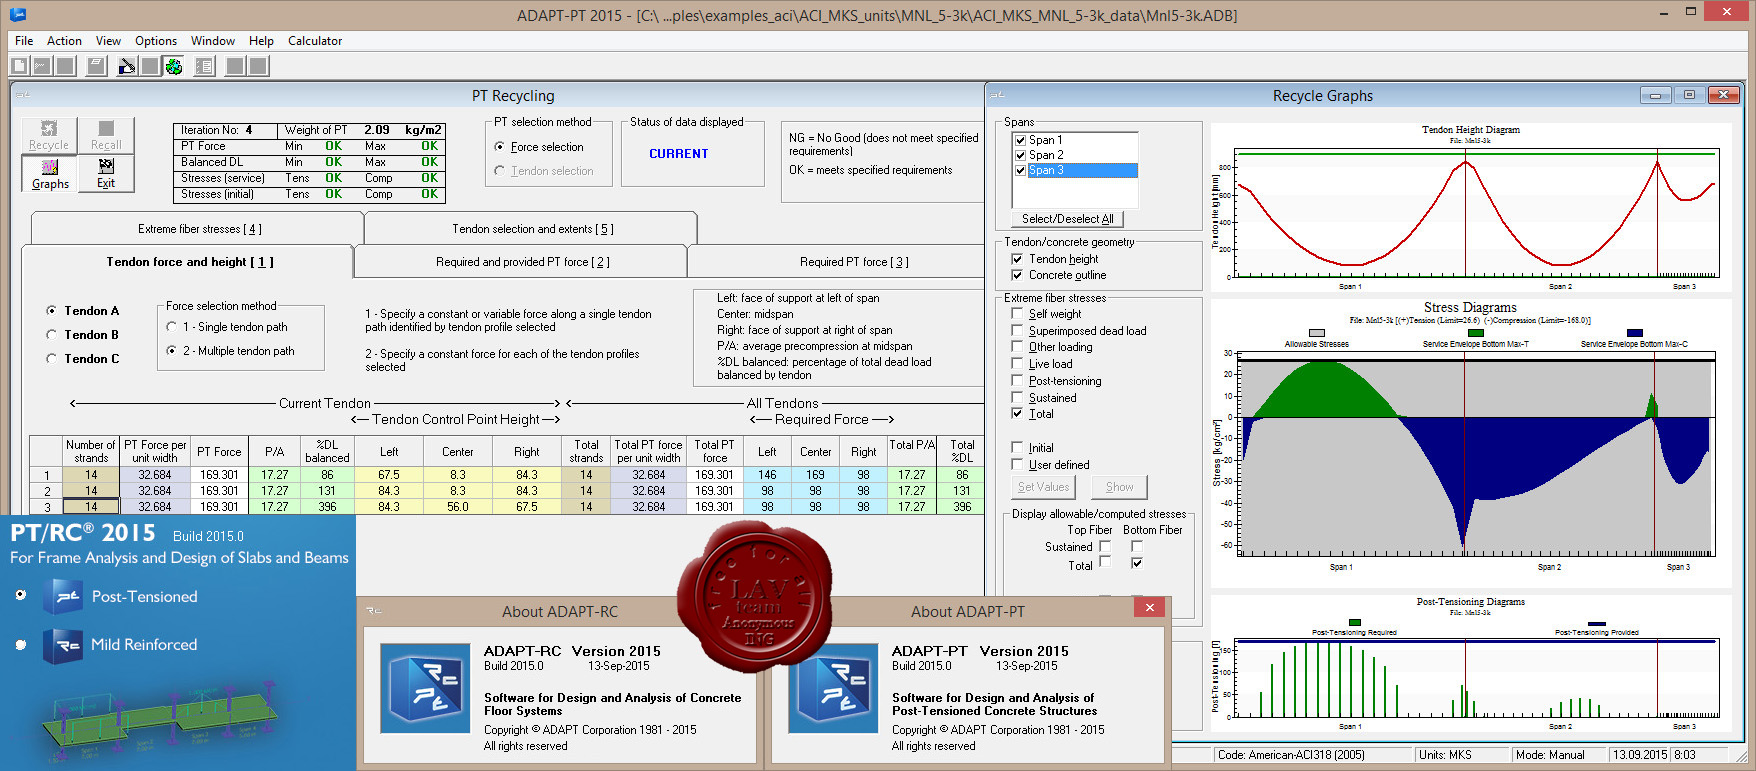Check Post-tensioning stresses option
Image resolution: width=1756 pixels, height=771 pixels.
pos(1017,381)
